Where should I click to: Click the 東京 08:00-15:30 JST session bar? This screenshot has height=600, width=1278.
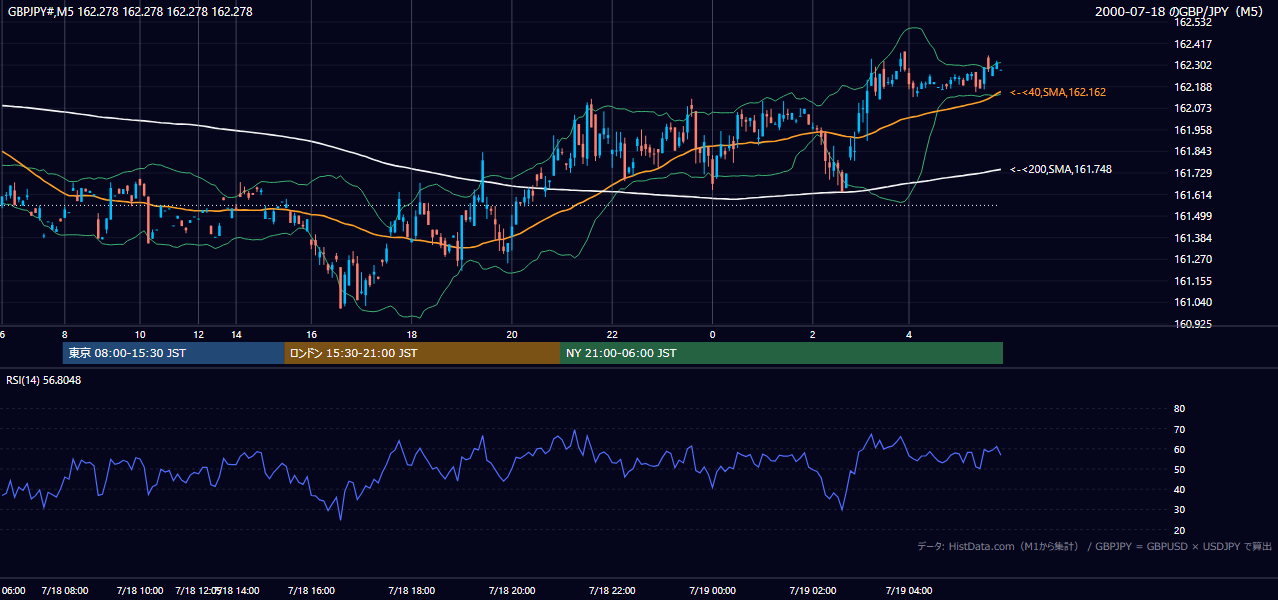174,353
